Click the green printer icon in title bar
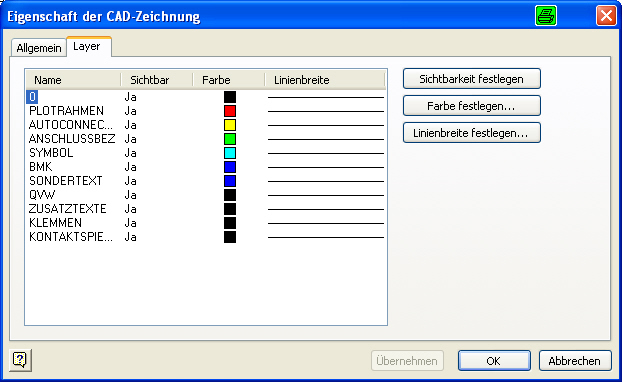 click(x=545, y=16)
